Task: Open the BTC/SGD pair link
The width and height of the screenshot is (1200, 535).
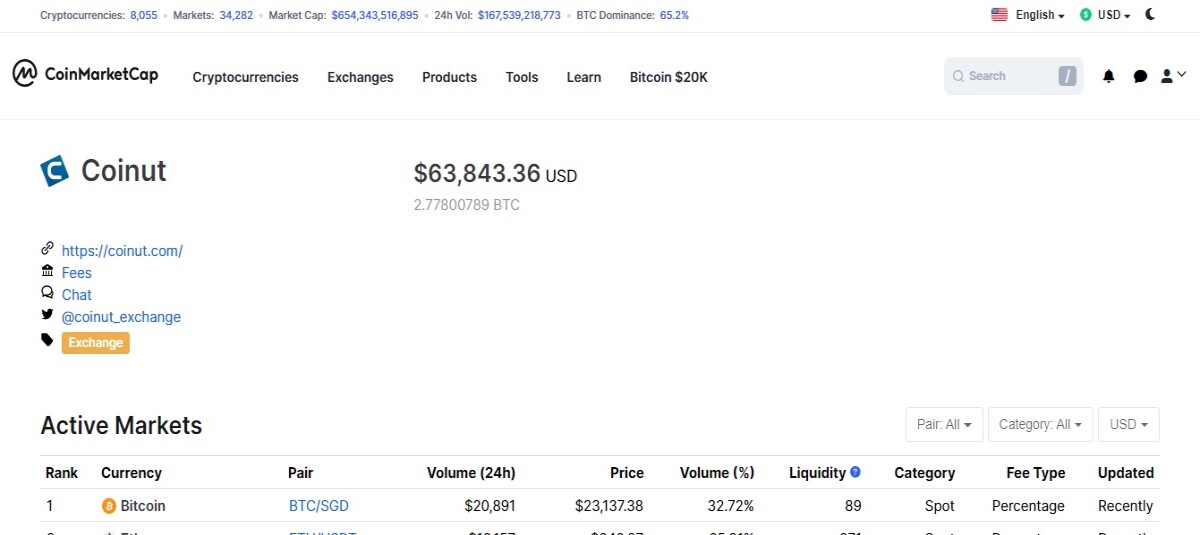Action: (319, 506)
